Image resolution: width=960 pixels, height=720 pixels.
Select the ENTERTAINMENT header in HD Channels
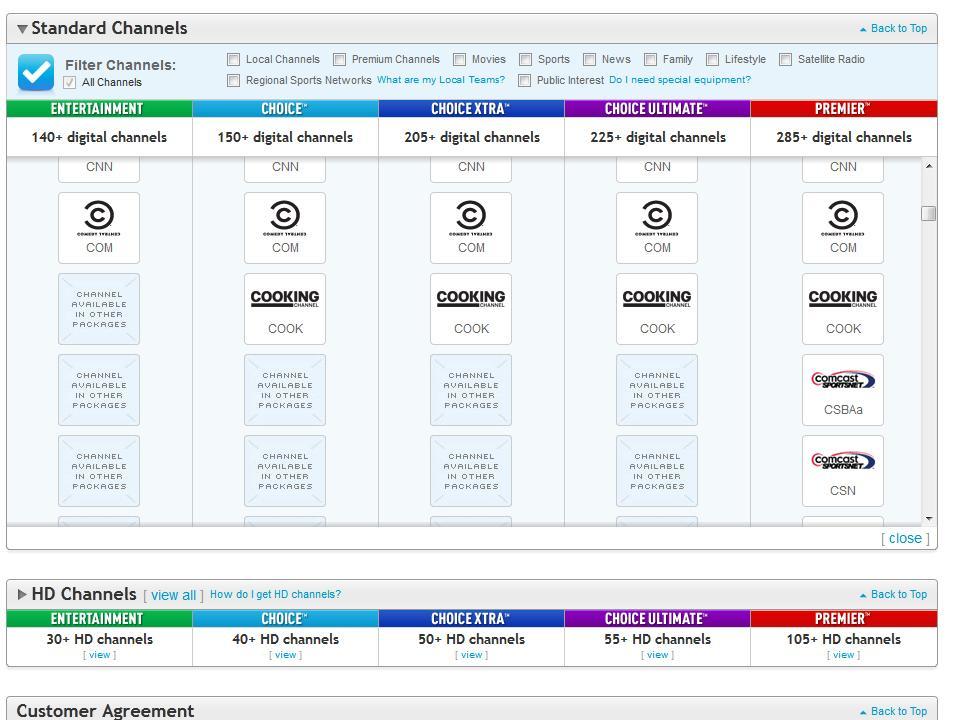(x=99, y=618)
